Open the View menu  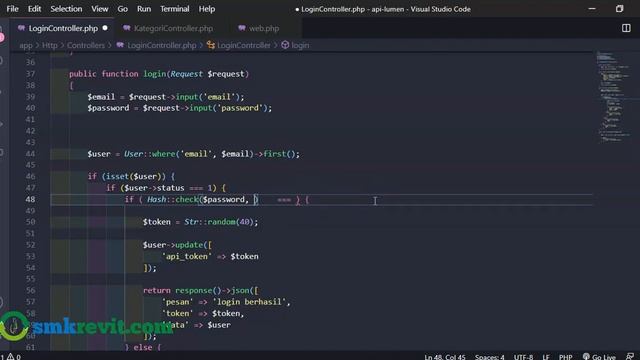pyautogui.click(x=100, y=9)
